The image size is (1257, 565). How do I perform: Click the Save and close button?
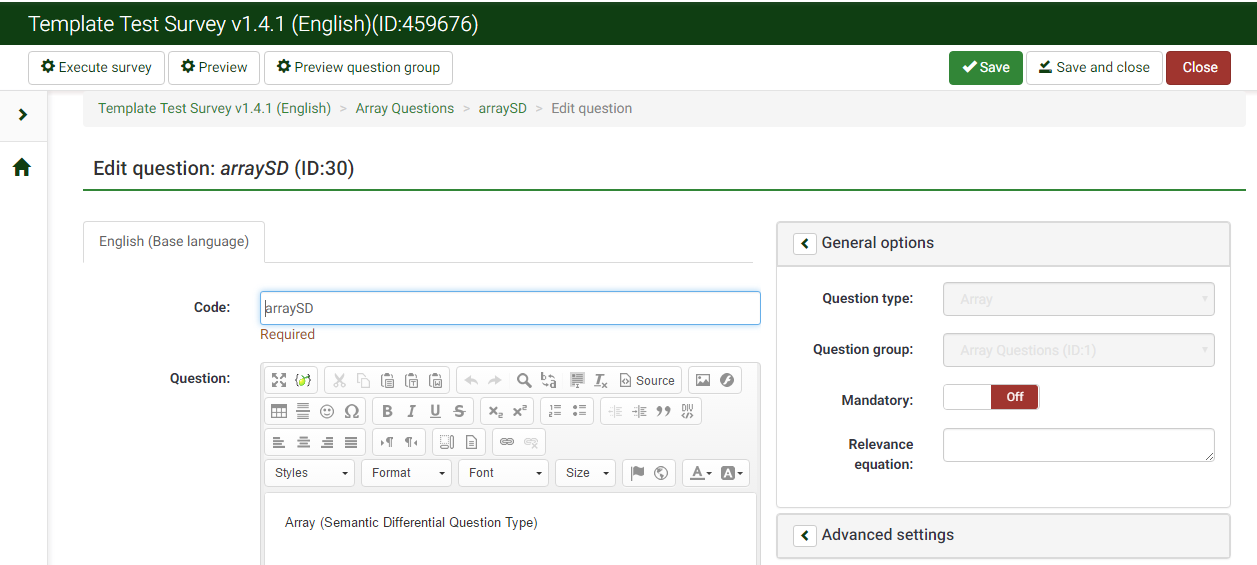[1094, 68]
